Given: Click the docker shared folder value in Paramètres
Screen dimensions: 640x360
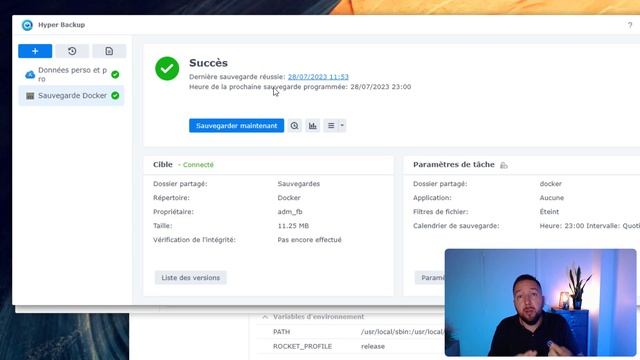Looking at the screenshot, I should [551, 184].
